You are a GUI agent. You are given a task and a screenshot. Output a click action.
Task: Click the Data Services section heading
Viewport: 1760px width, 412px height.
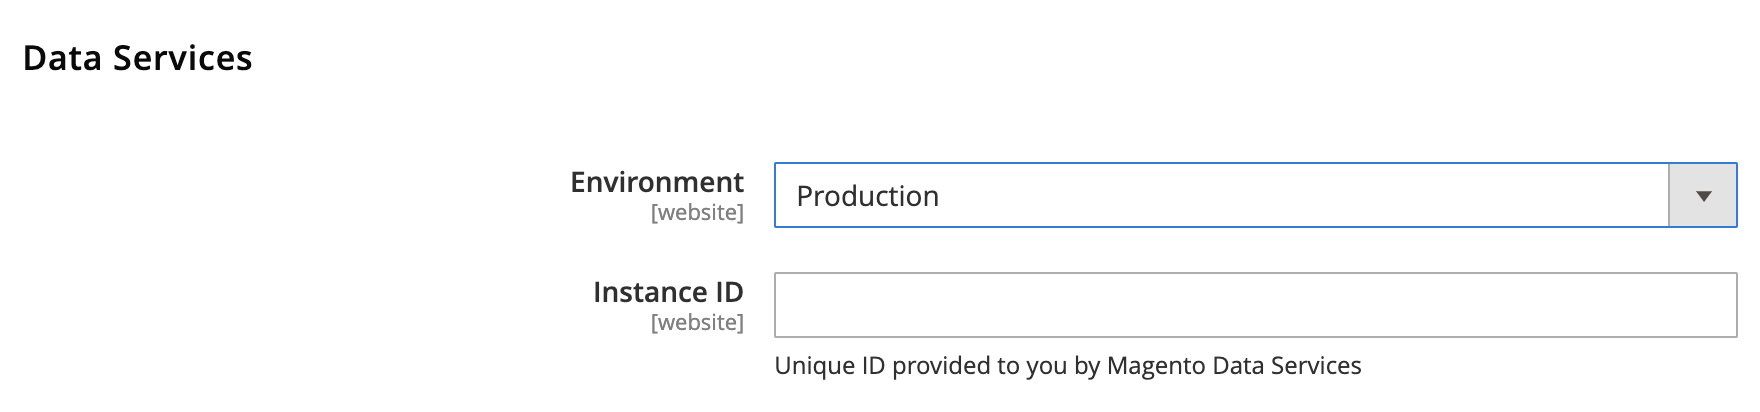point(138,58)
